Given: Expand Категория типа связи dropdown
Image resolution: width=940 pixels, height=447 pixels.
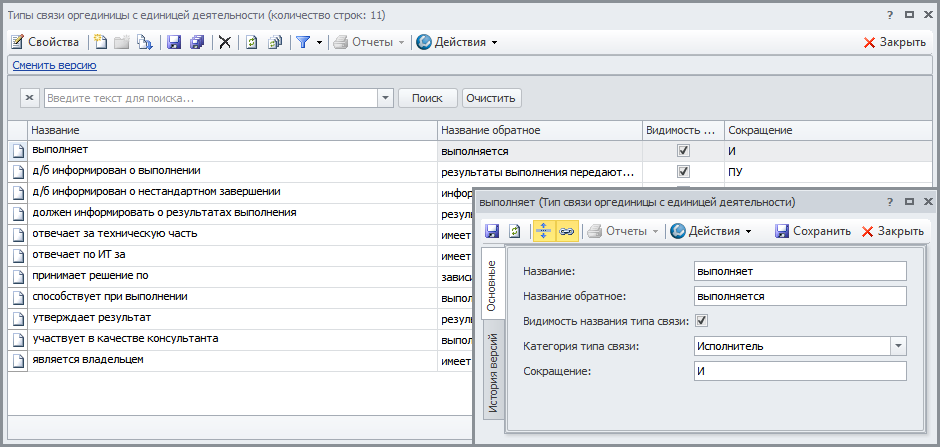Looking at the screenshot, I should (x=897, y=346).
